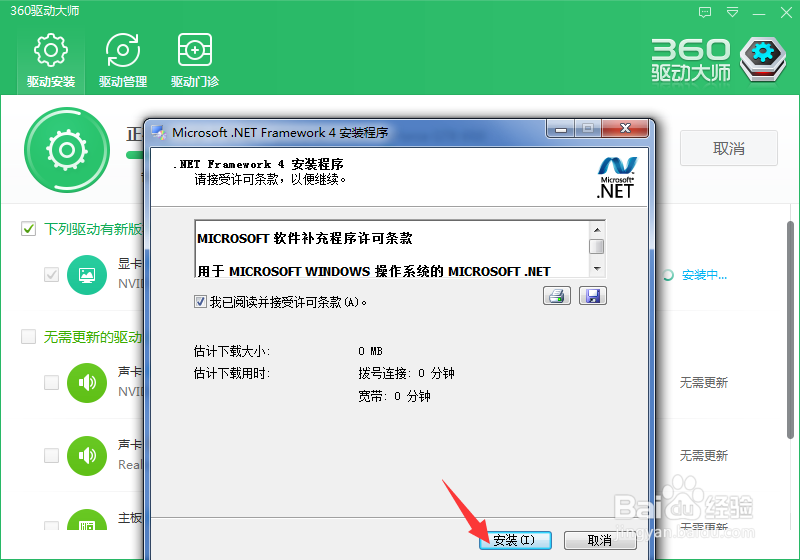Screen dimensions: 800x560
Task: Click the 安装中... status text
Action: [704, 275]
